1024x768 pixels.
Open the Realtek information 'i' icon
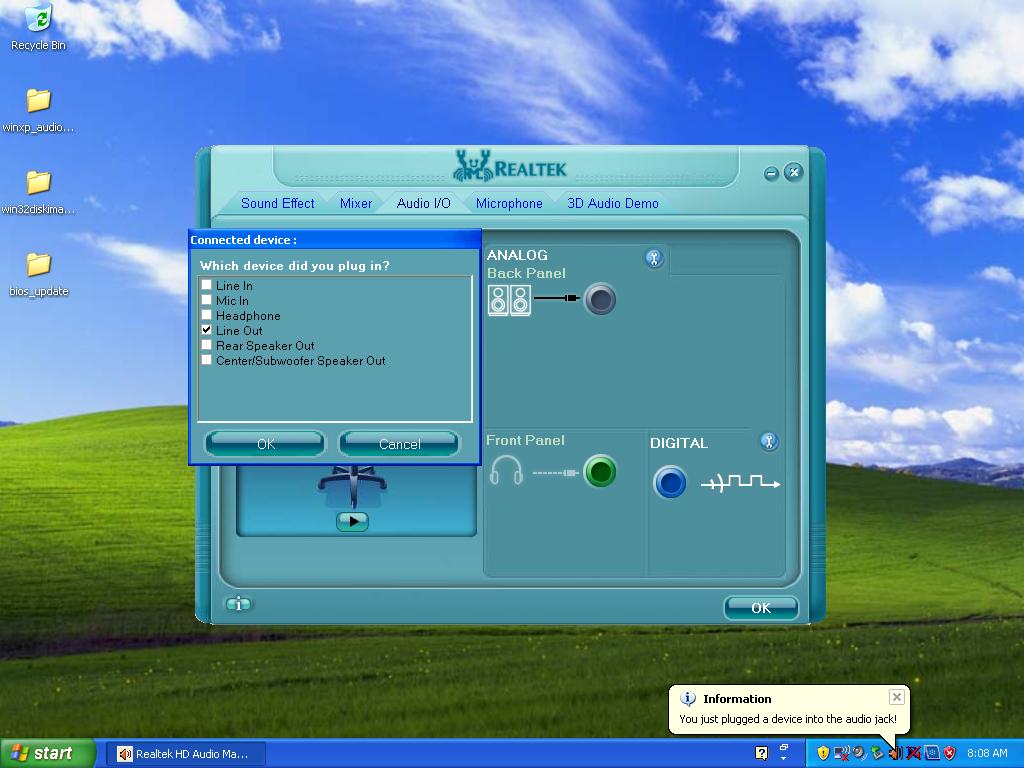[239, 604]
